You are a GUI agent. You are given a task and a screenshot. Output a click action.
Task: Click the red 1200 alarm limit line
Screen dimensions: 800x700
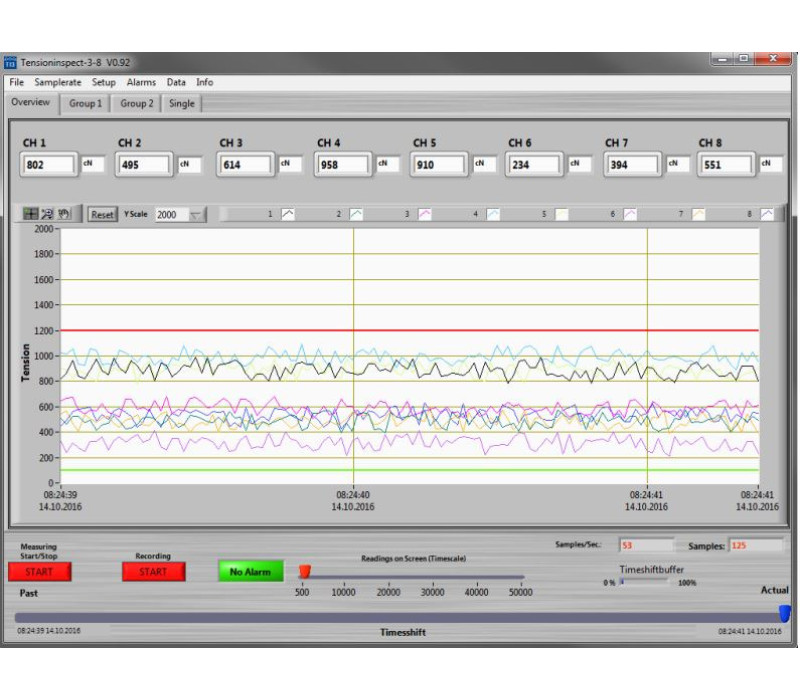(x=410, y=330)
